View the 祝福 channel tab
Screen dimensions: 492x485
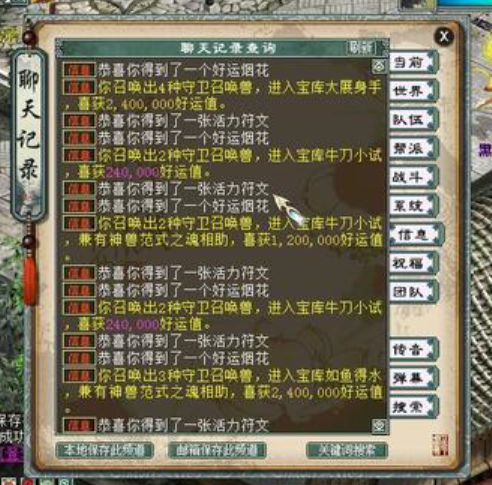[x=413, y=263]
